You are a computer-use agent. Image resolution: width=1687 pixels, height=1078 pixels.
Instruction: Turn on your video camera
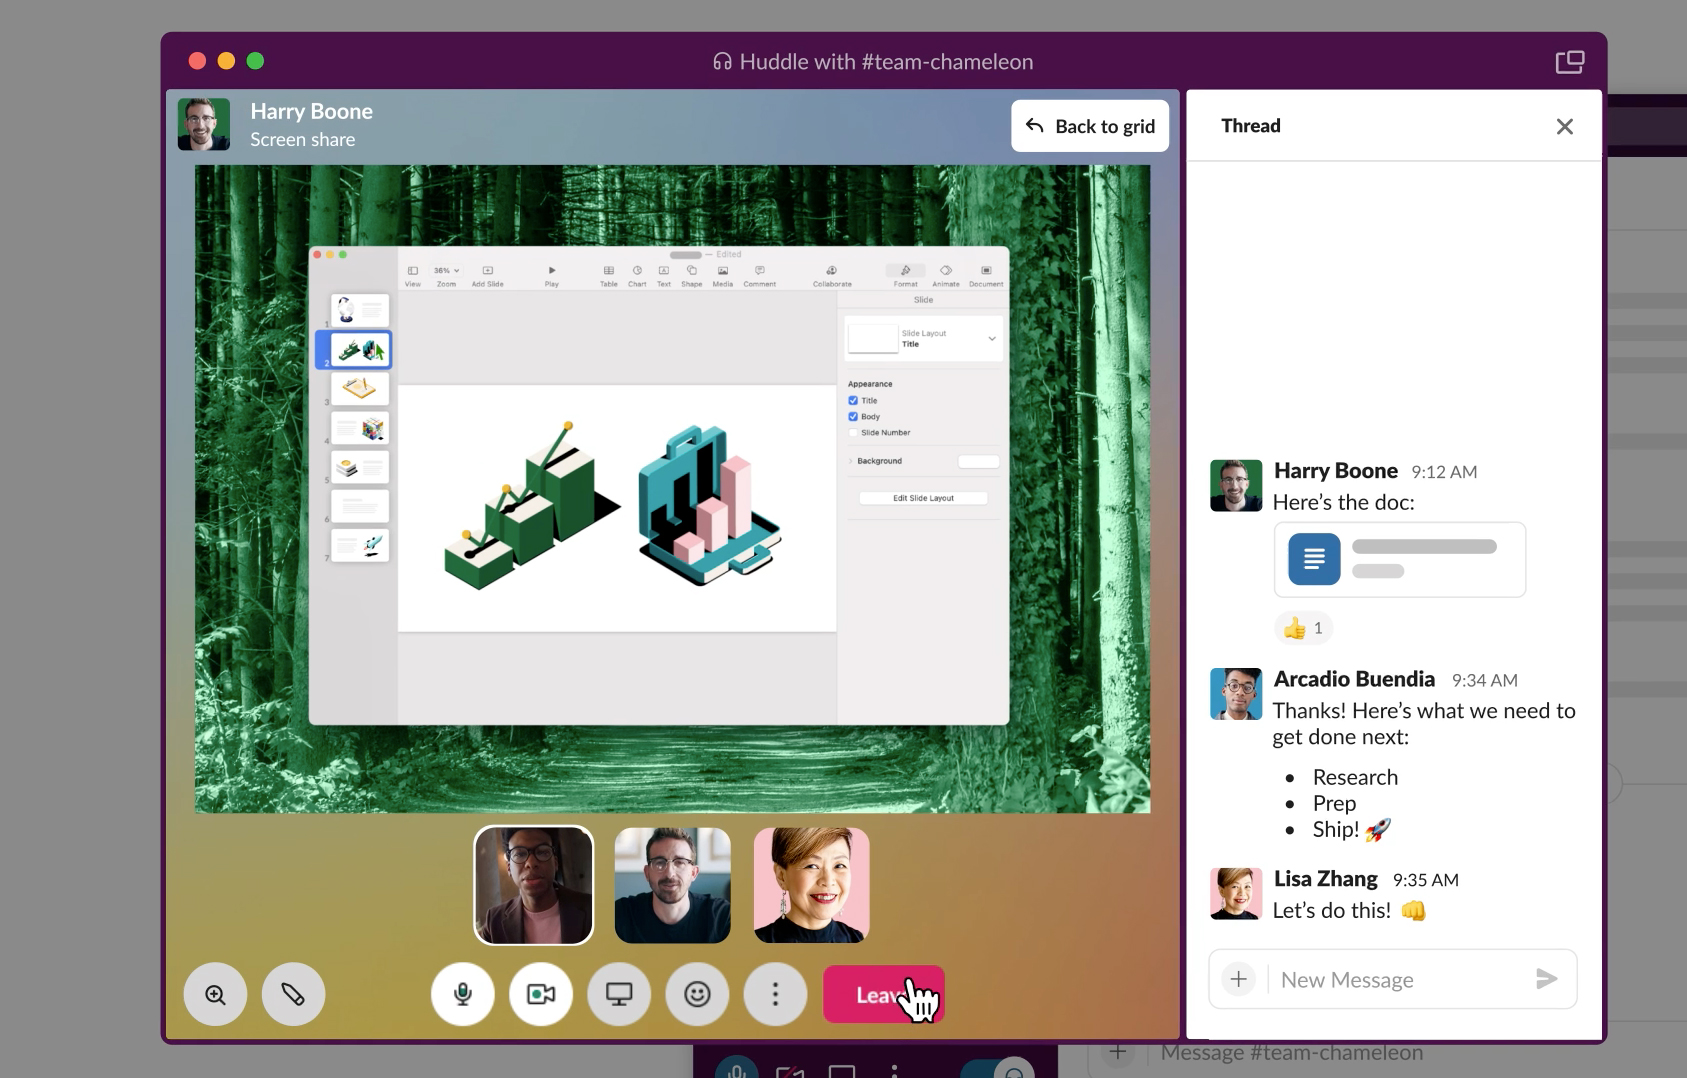(540, 993)
